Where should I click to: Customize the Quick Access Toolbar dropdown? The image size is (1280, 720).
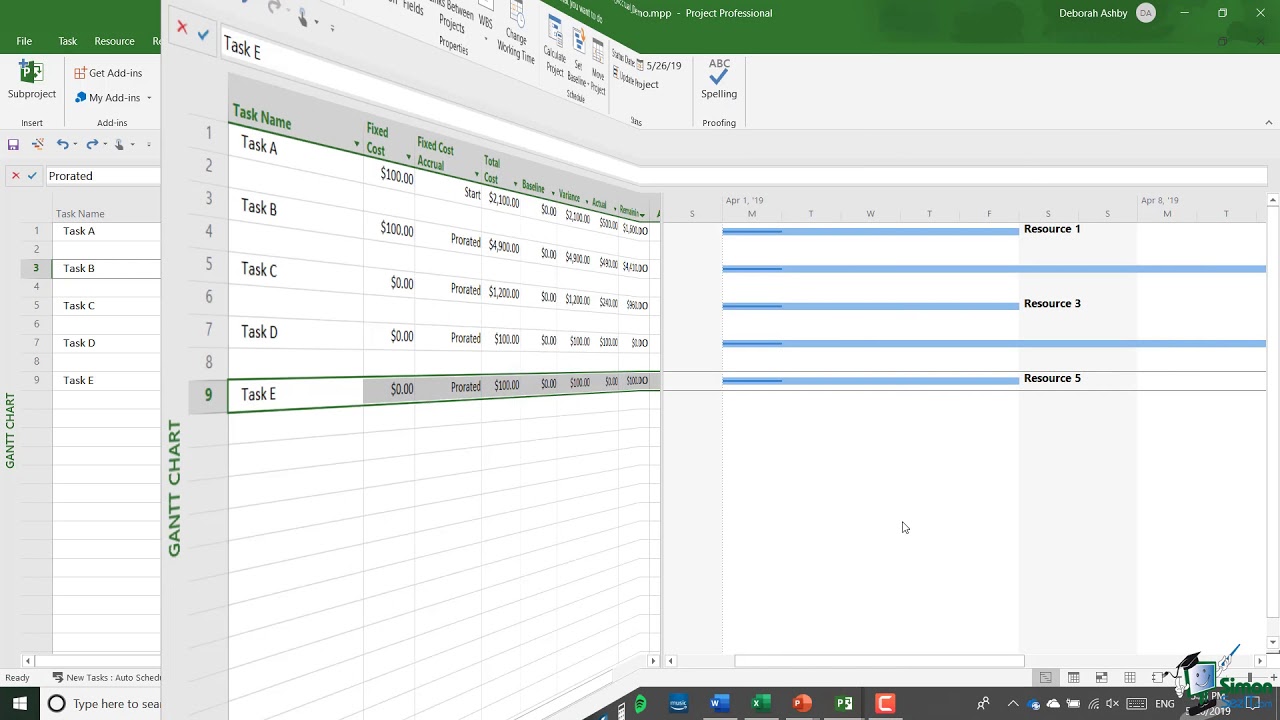(149, 145)
